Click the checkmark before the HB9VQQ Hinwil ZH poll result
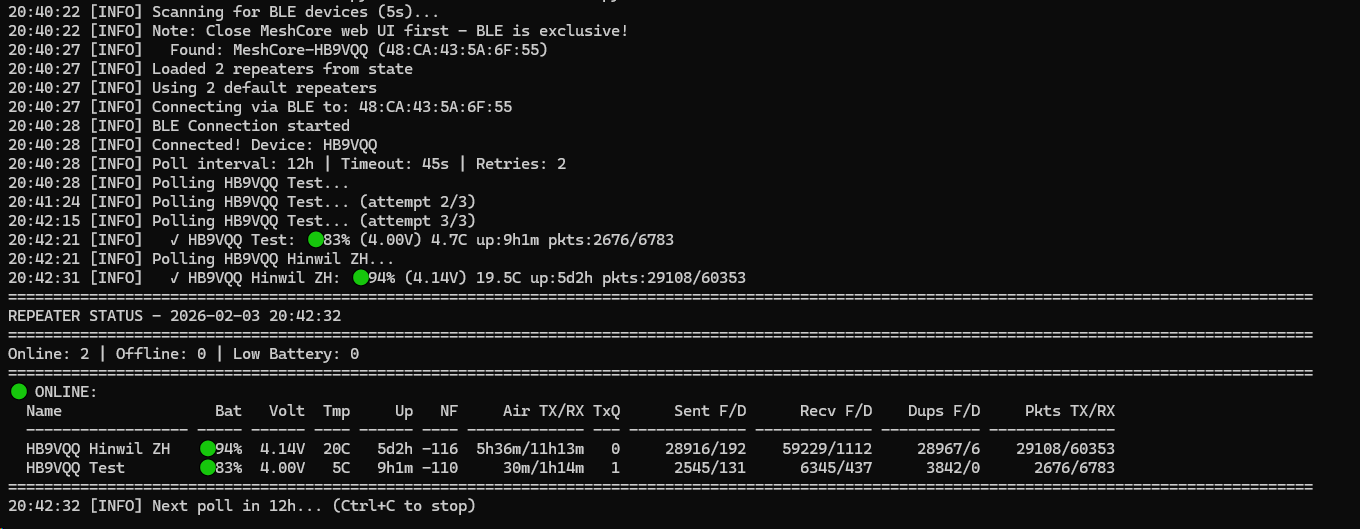 coord(175,278)
